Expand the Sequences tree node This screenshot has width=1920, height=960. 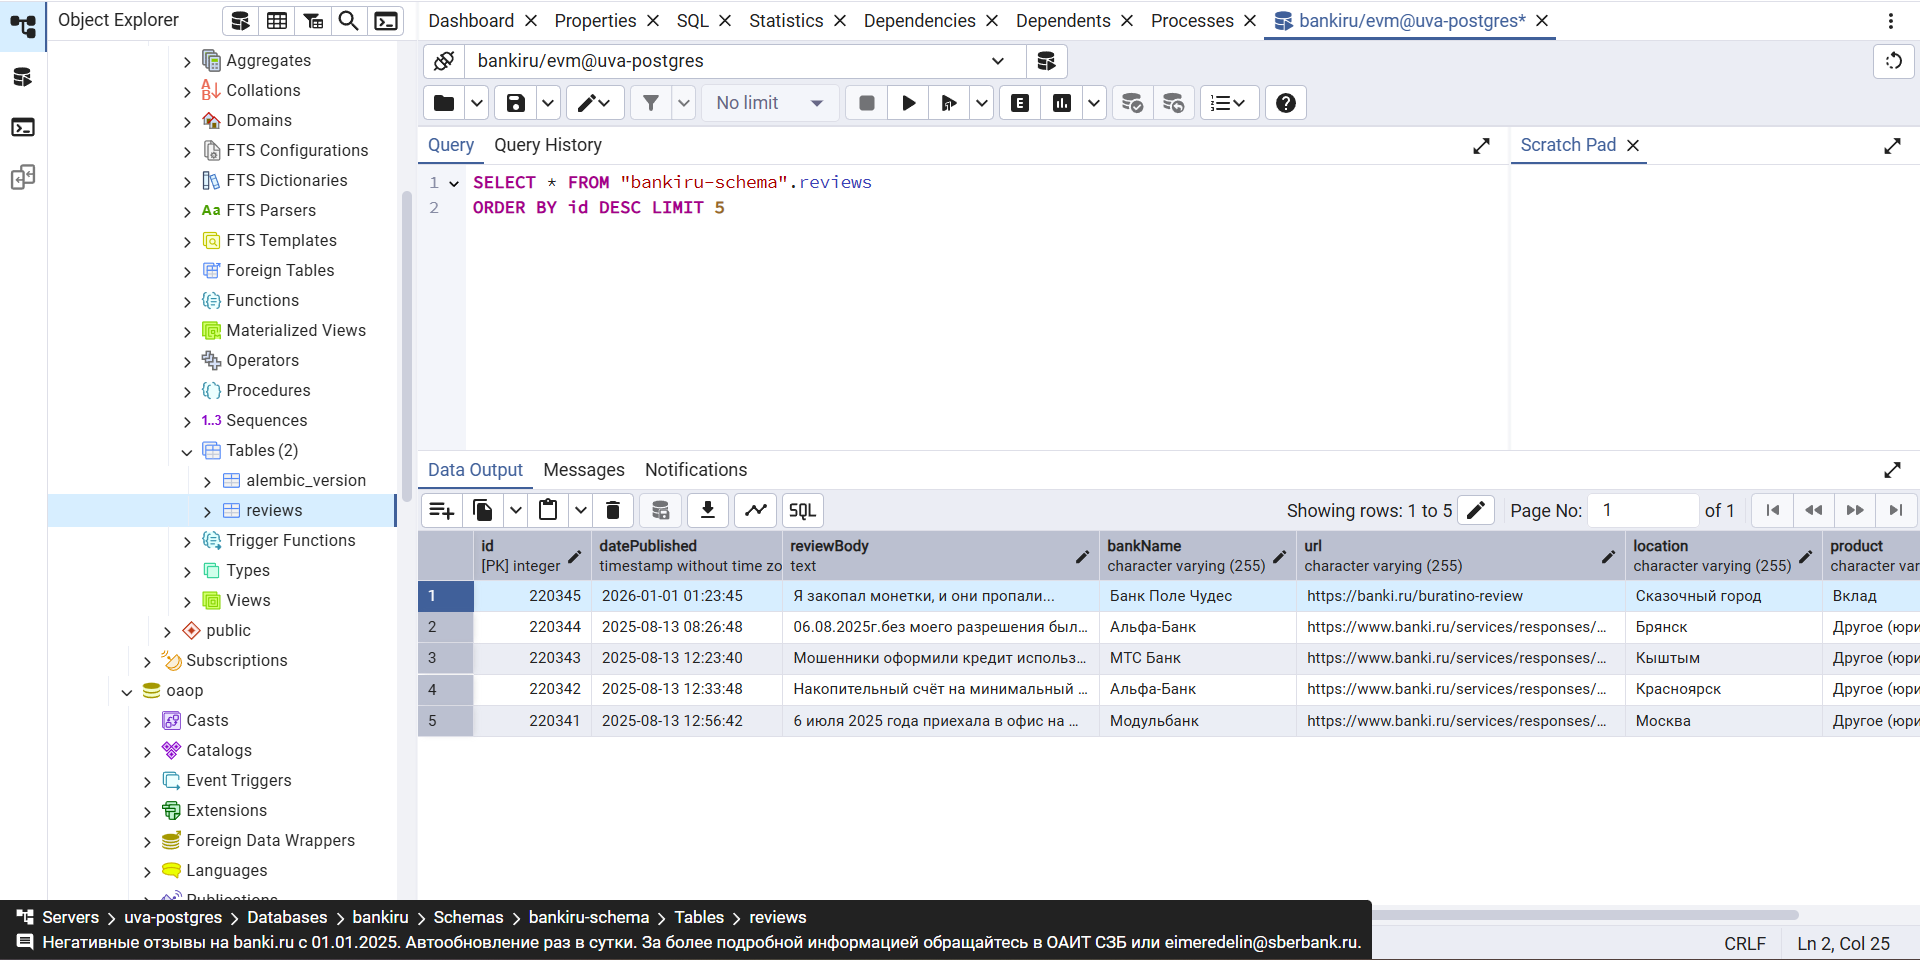point(187,422)
